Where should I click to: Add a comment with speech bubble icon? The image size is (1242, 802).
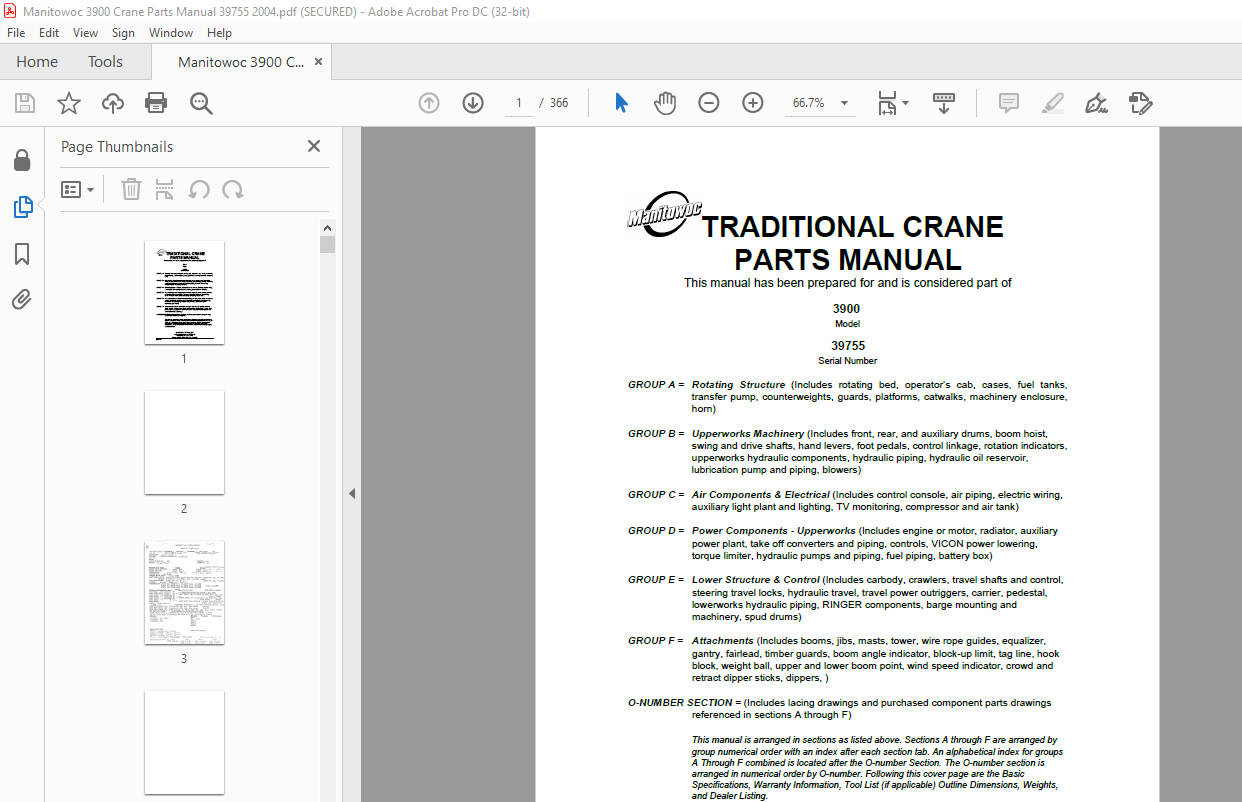click(x=1009, y=103)
